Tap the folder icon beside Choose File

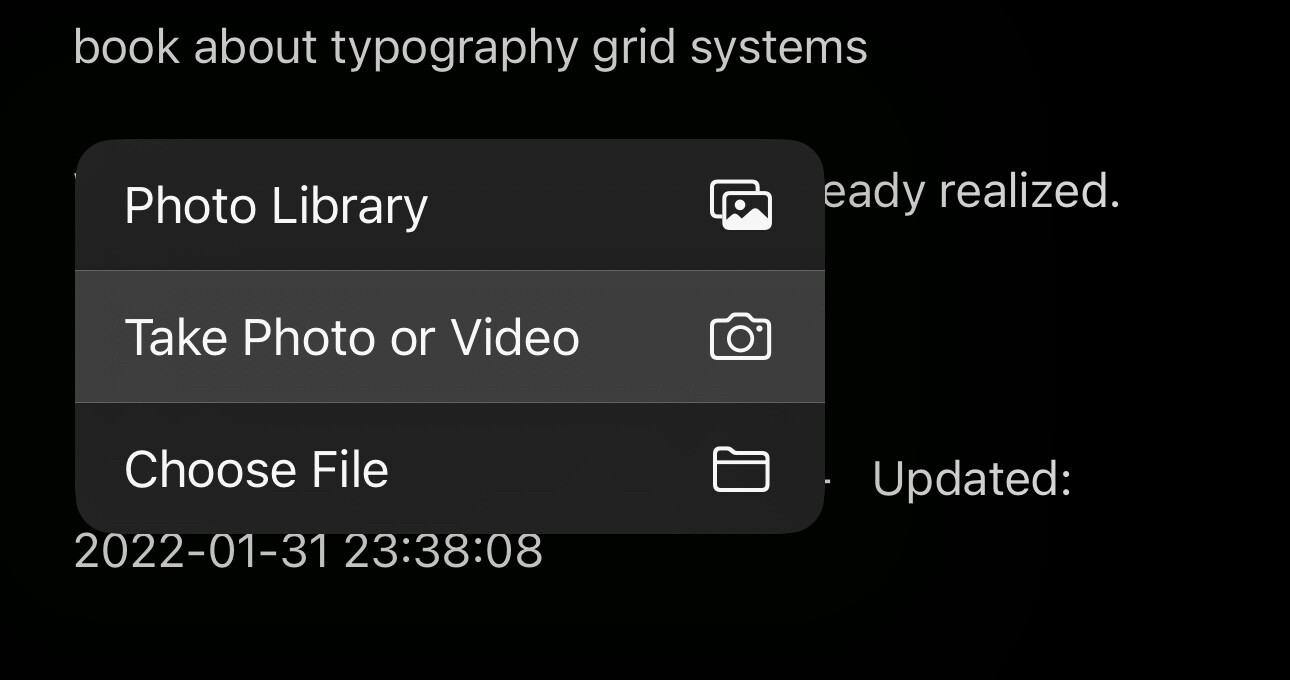tap(741, 469)
